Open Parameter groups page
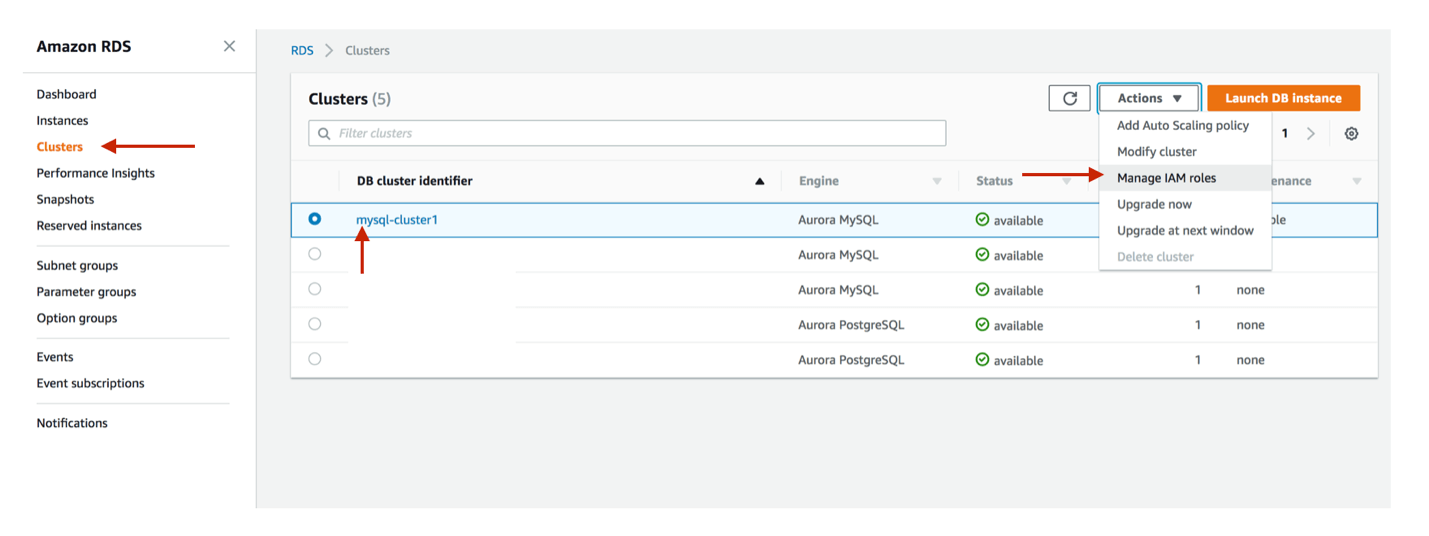 (86, 292)
